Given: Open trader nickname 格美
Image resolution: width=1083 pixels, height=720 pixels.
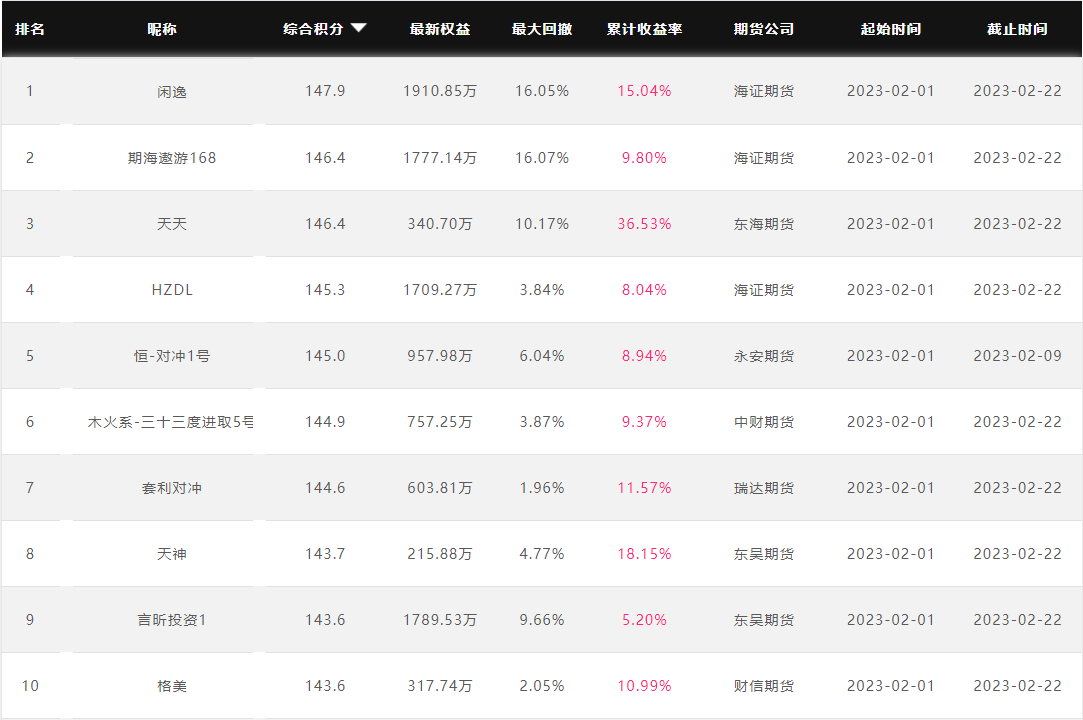Looking at the screenshot, I should [172, 686].
